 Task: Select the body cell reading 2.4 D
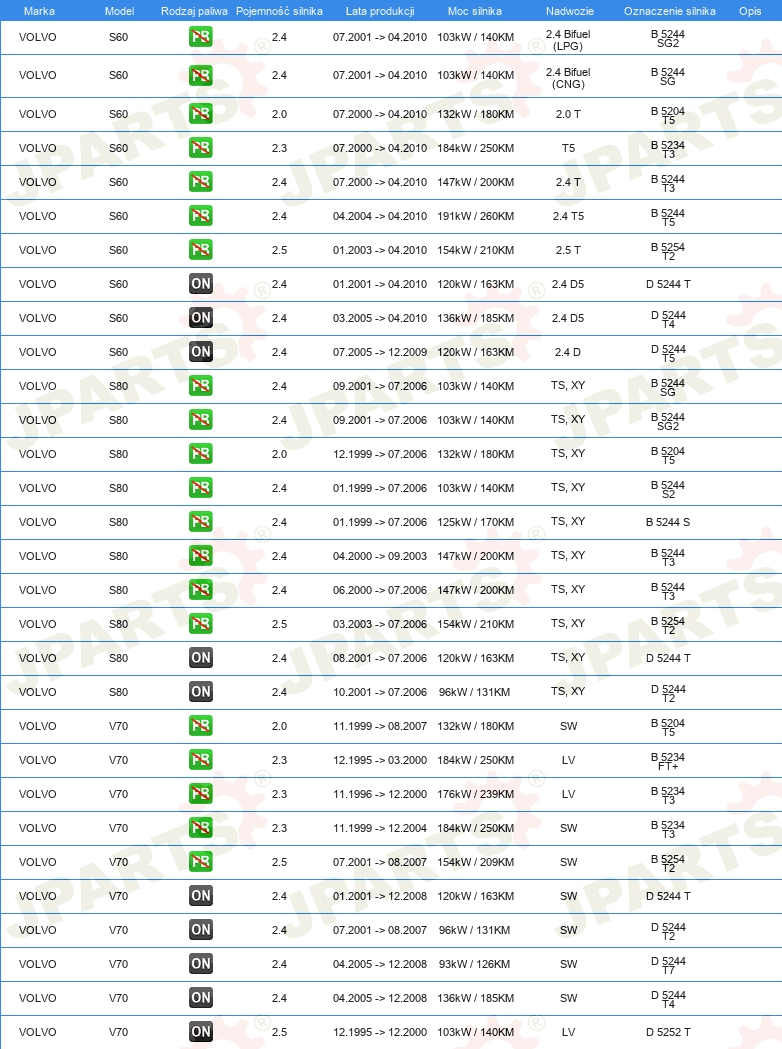click(x=568, y=352)
